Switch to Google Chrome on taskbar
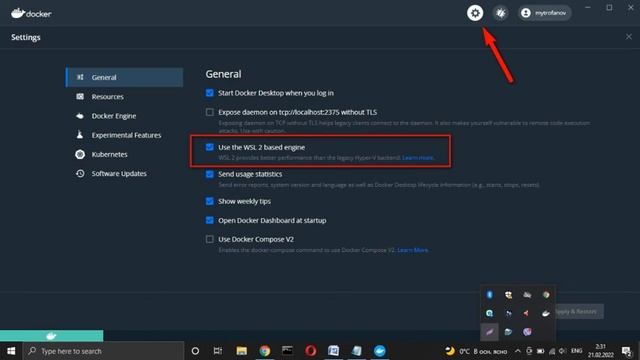This screenshot has height=360, width=640. 264,351
